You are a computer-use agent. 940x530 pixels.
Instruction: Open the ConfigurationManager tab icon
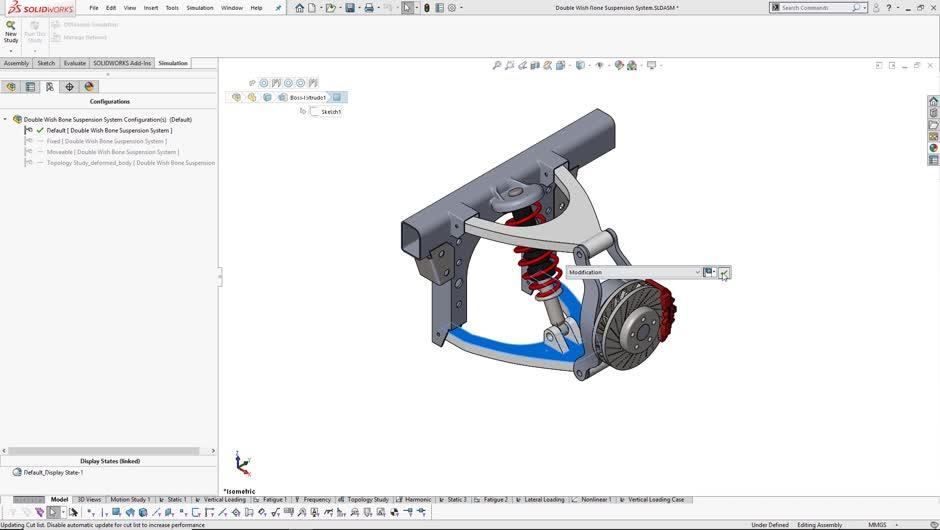pos(50,87)
